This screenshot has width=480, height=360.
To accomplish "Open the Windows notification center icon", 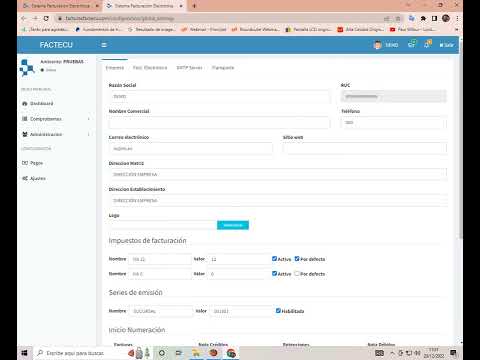I will (453, 353).
